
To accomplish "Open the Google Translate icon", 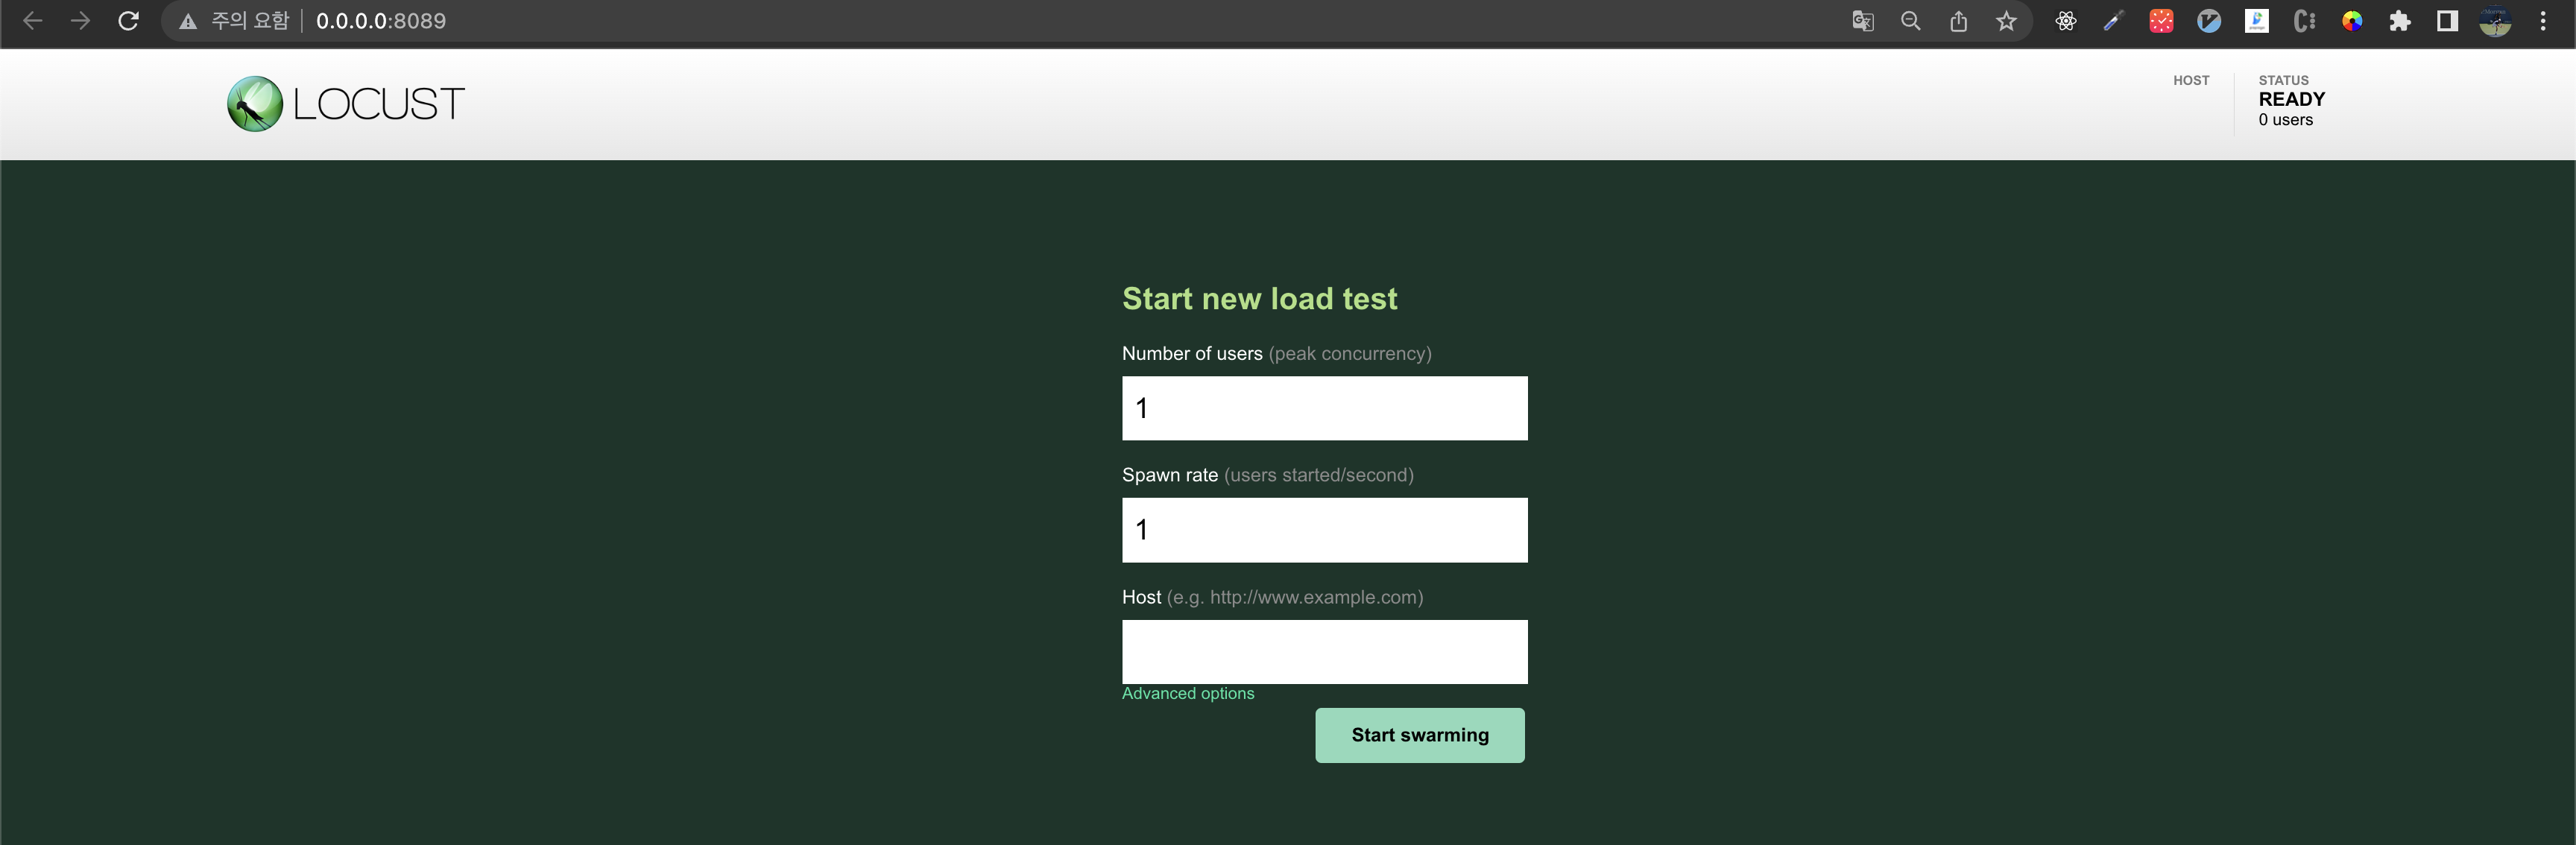I will coord(1862,21).
